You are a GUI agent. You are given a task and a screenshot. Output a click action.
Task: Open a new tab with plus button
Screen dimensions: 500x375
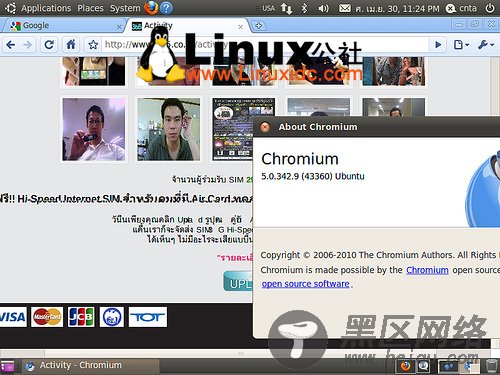pyautogui.click(x=259, y=25)
